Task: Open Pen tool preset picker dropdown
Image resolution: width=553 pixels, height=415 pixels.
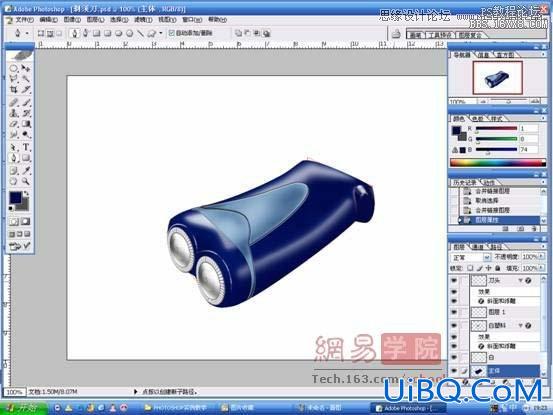Action: pos(27,33)
